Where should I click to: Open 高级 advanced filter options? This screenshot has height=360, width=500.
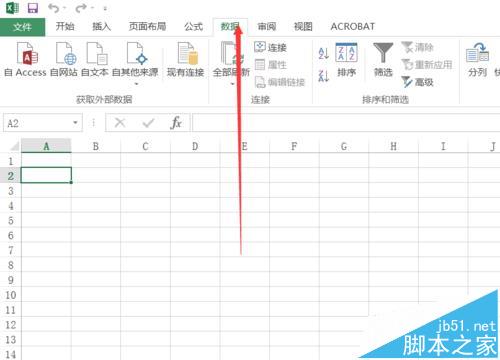[418, 82]
